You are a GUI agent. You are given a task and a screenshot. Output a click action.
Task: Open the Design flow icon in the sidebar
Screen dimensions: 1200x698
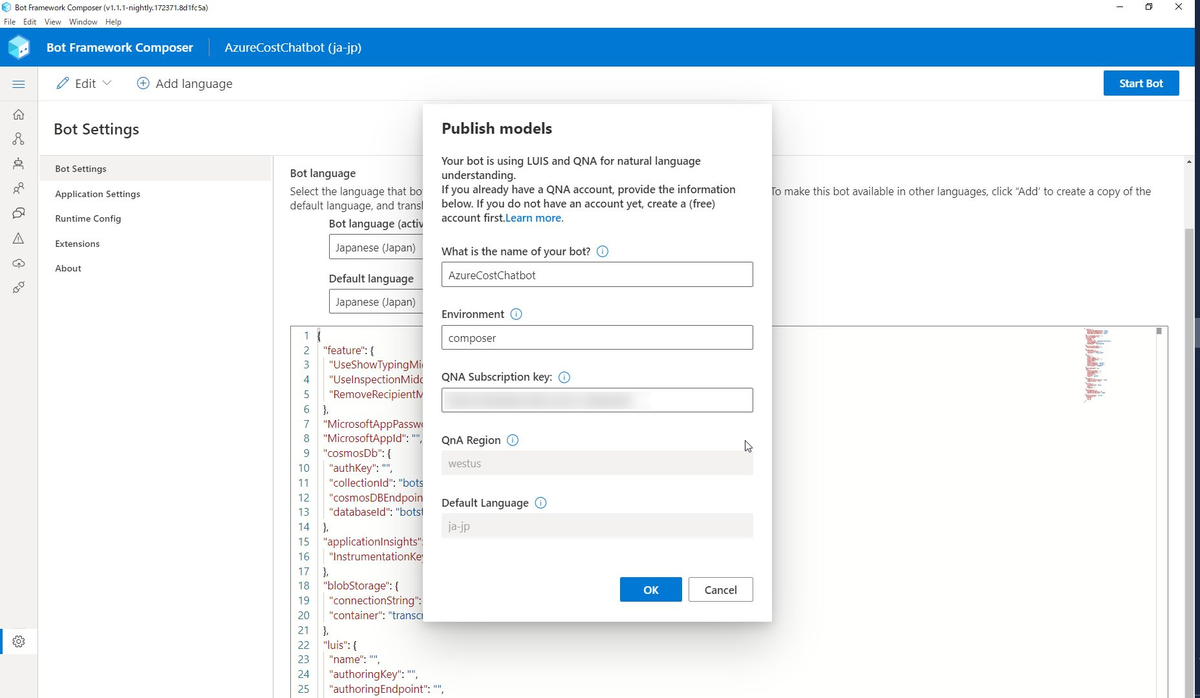[x=18, y=138]
